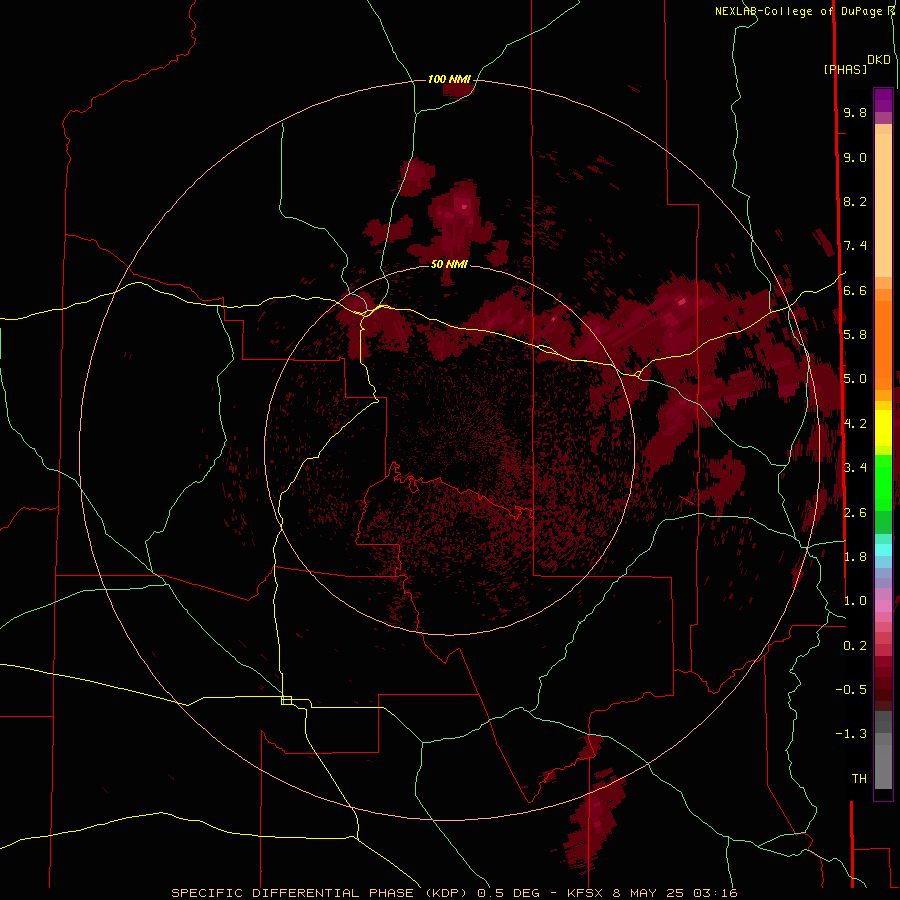Click the 50 NMI range ring label
Viewport: 900px width, 900px height.
pos(449,264)
